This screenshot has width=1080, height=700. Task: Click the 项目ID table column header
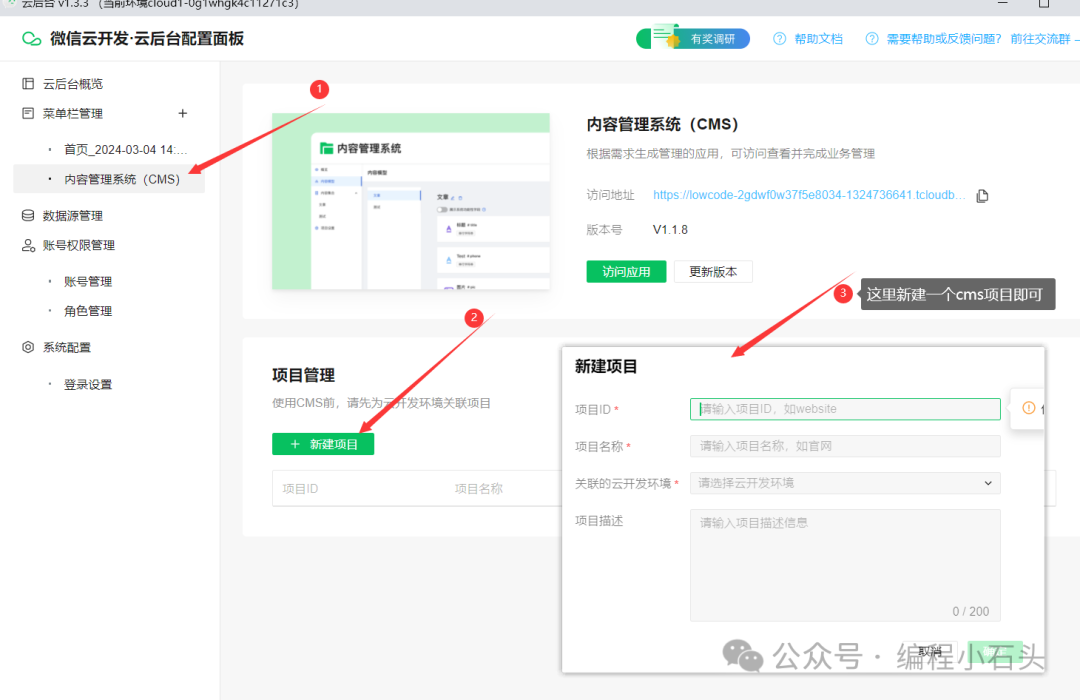[x=300, y=488]
